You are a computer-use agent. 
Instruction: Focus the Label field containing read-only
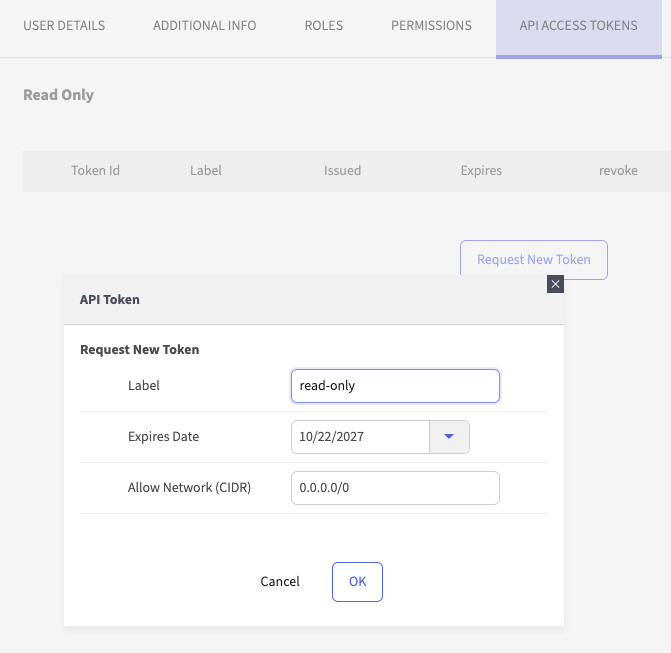coord(394,386)
